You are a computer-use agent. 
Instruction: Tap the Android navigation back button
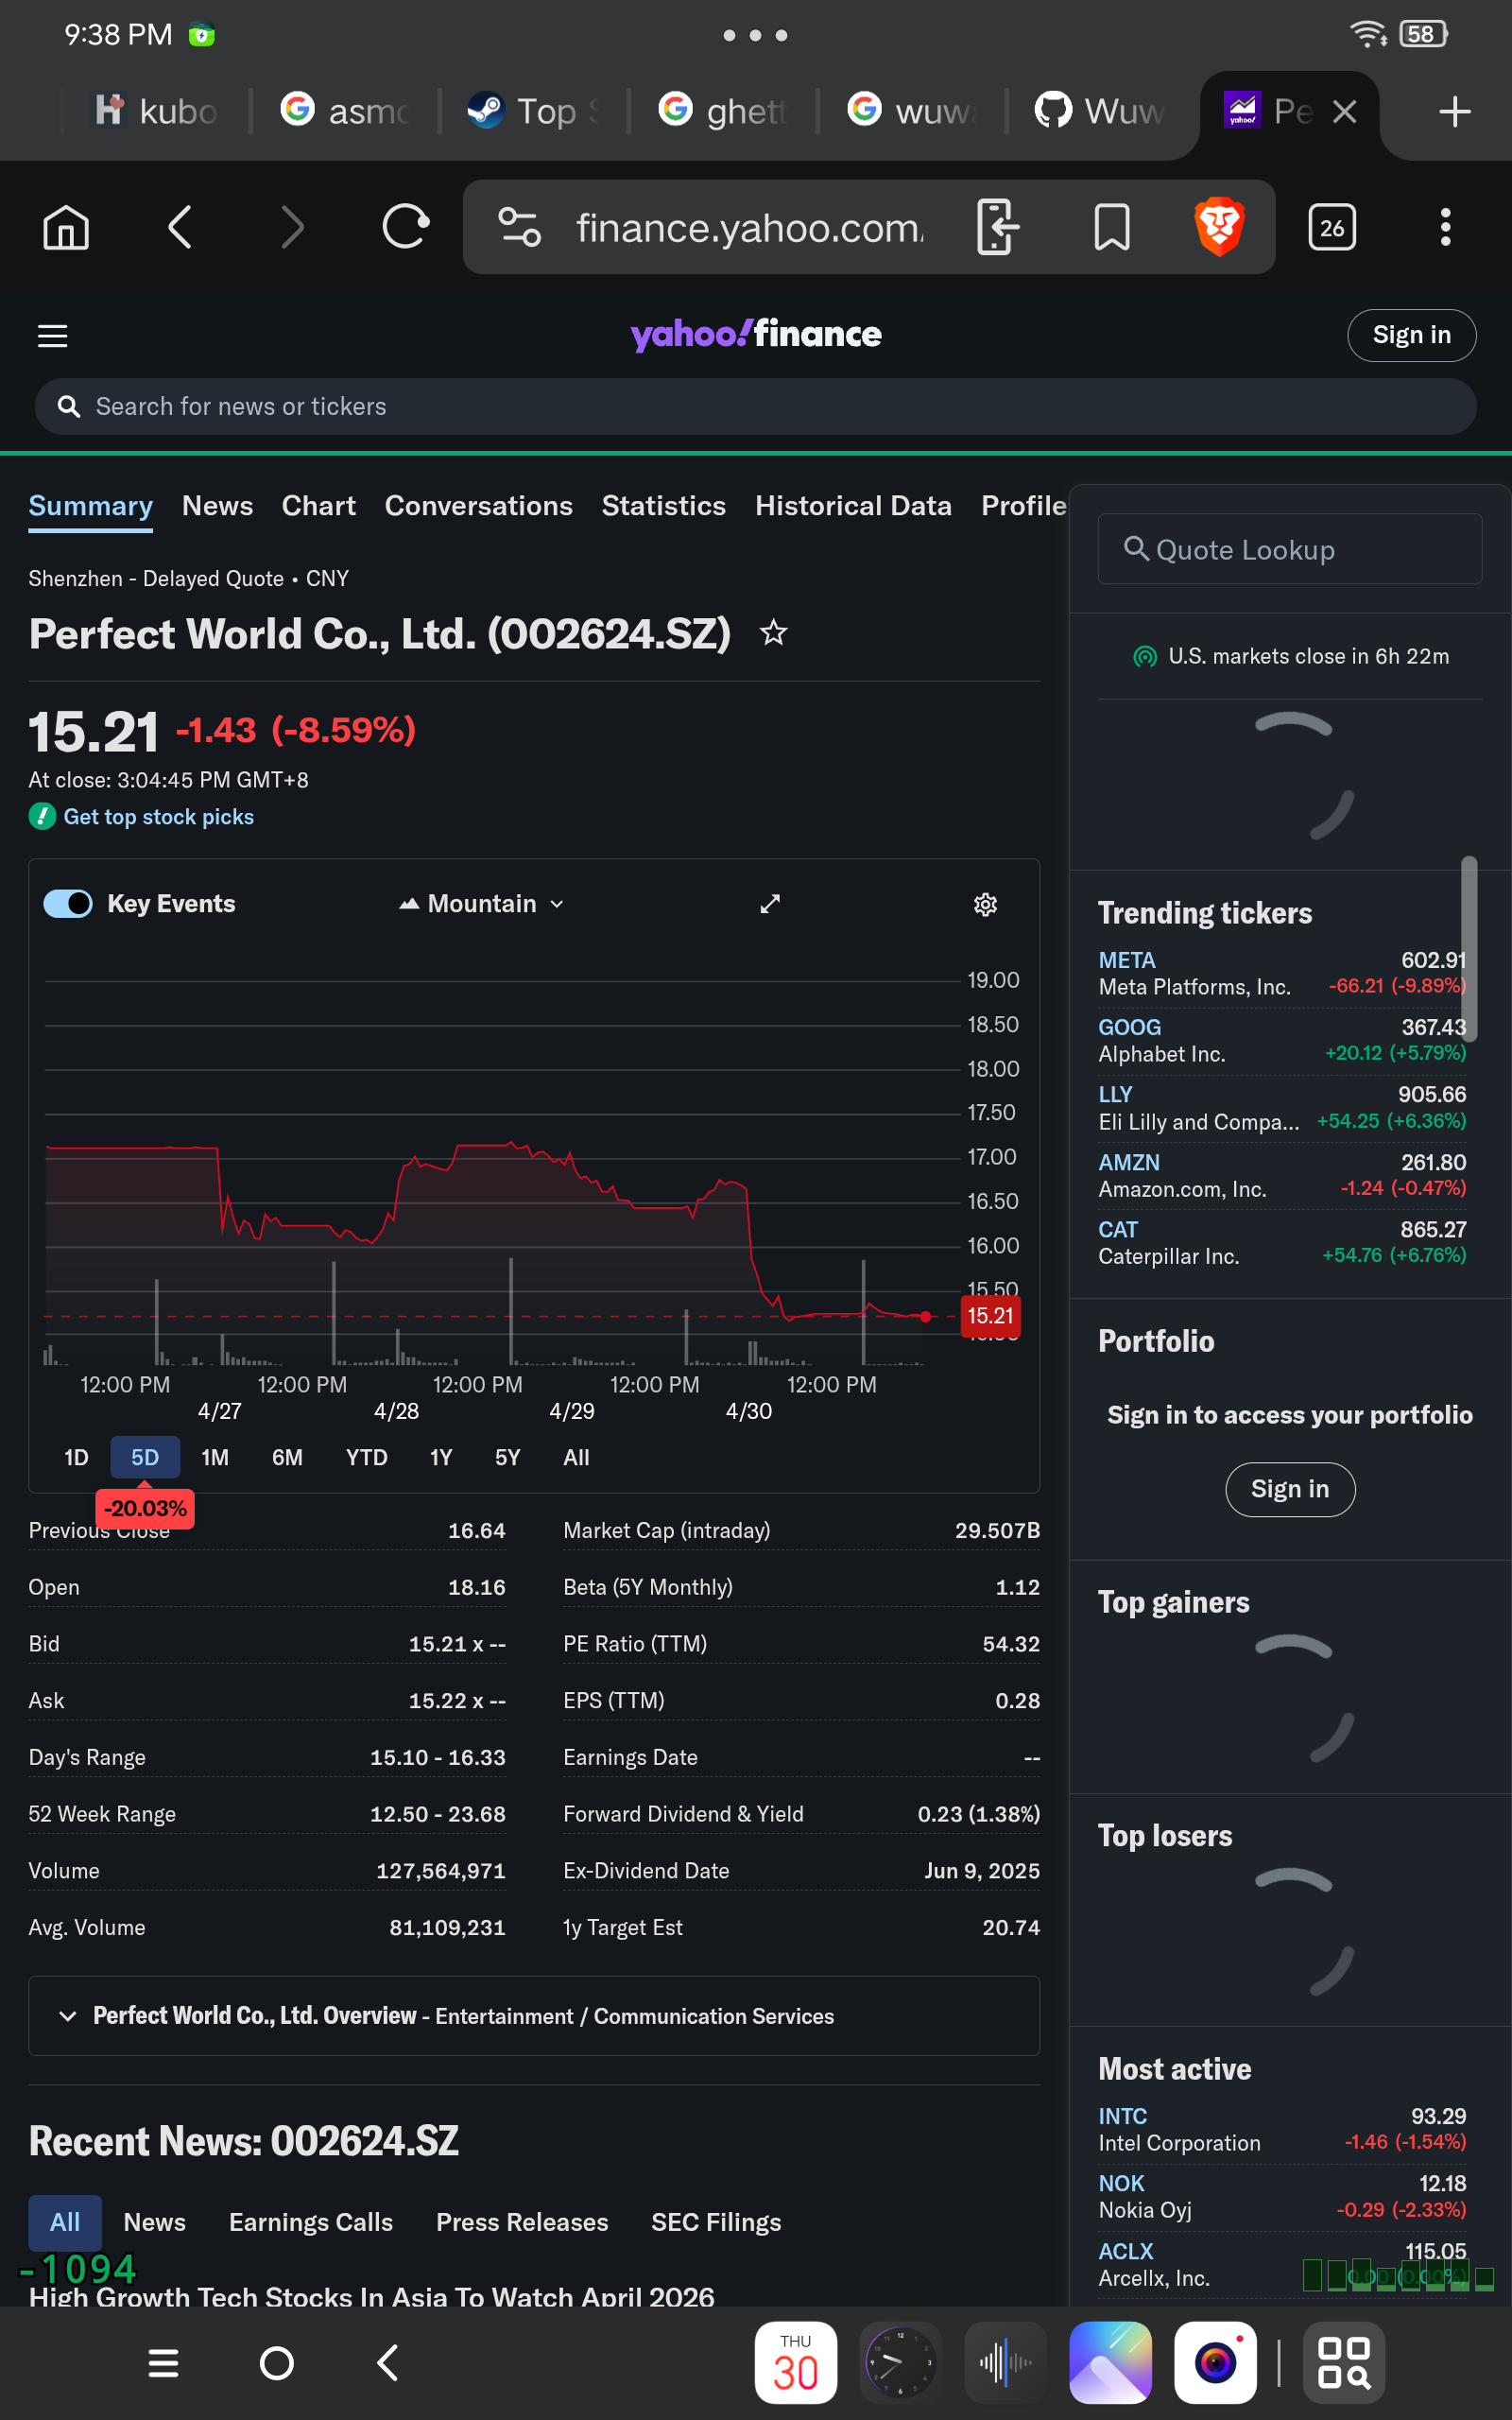388,2363
